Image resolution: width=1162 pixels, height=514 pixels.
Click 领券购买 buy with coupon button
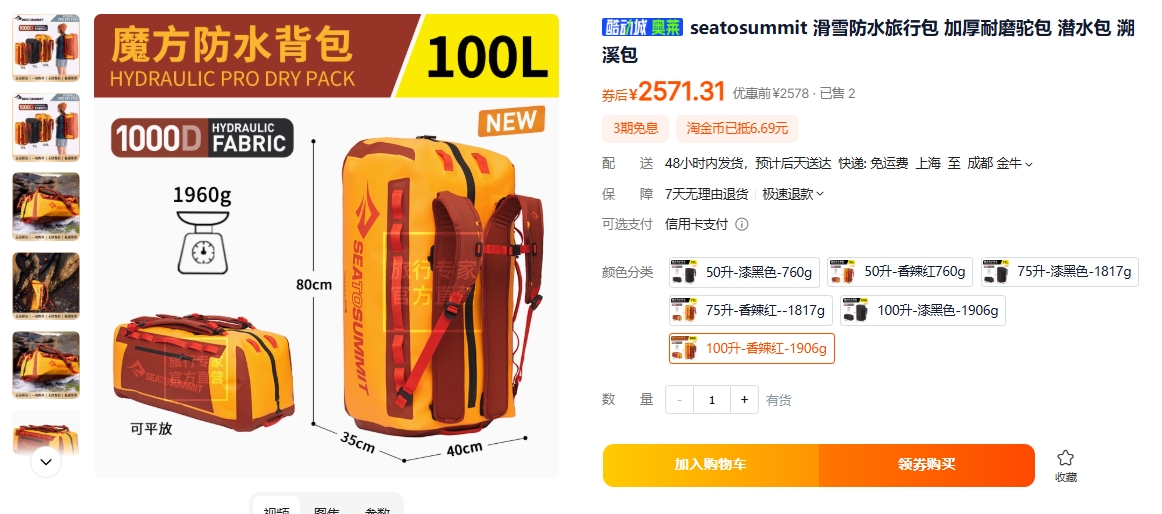tap(927, 465)
